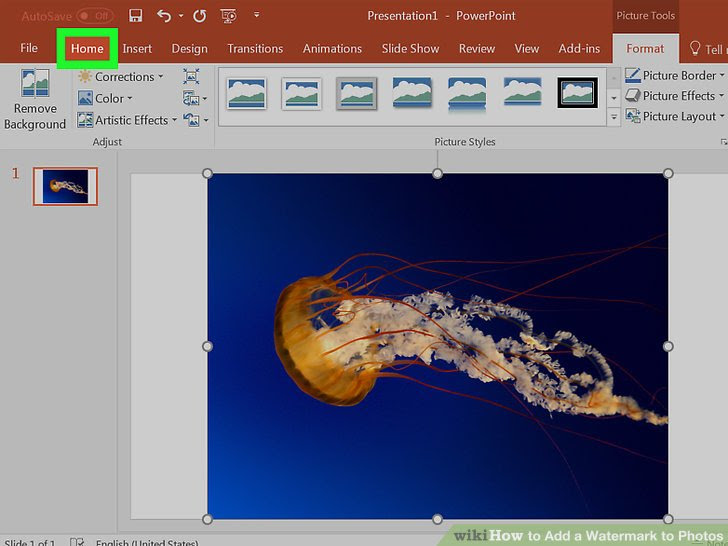
Task: Apply the third picture style, Metal Frame
Action: click(x=357, y=93)
